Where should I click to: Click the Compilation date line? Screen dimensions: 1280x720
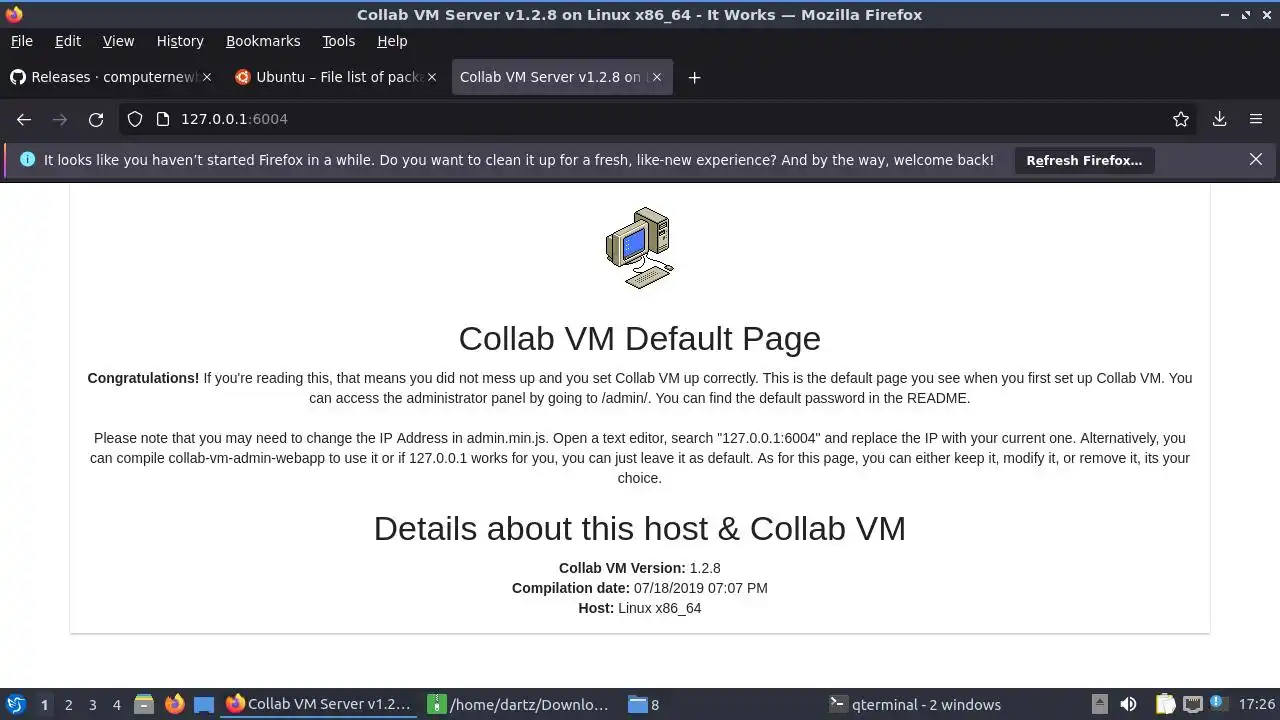[640, 588]
